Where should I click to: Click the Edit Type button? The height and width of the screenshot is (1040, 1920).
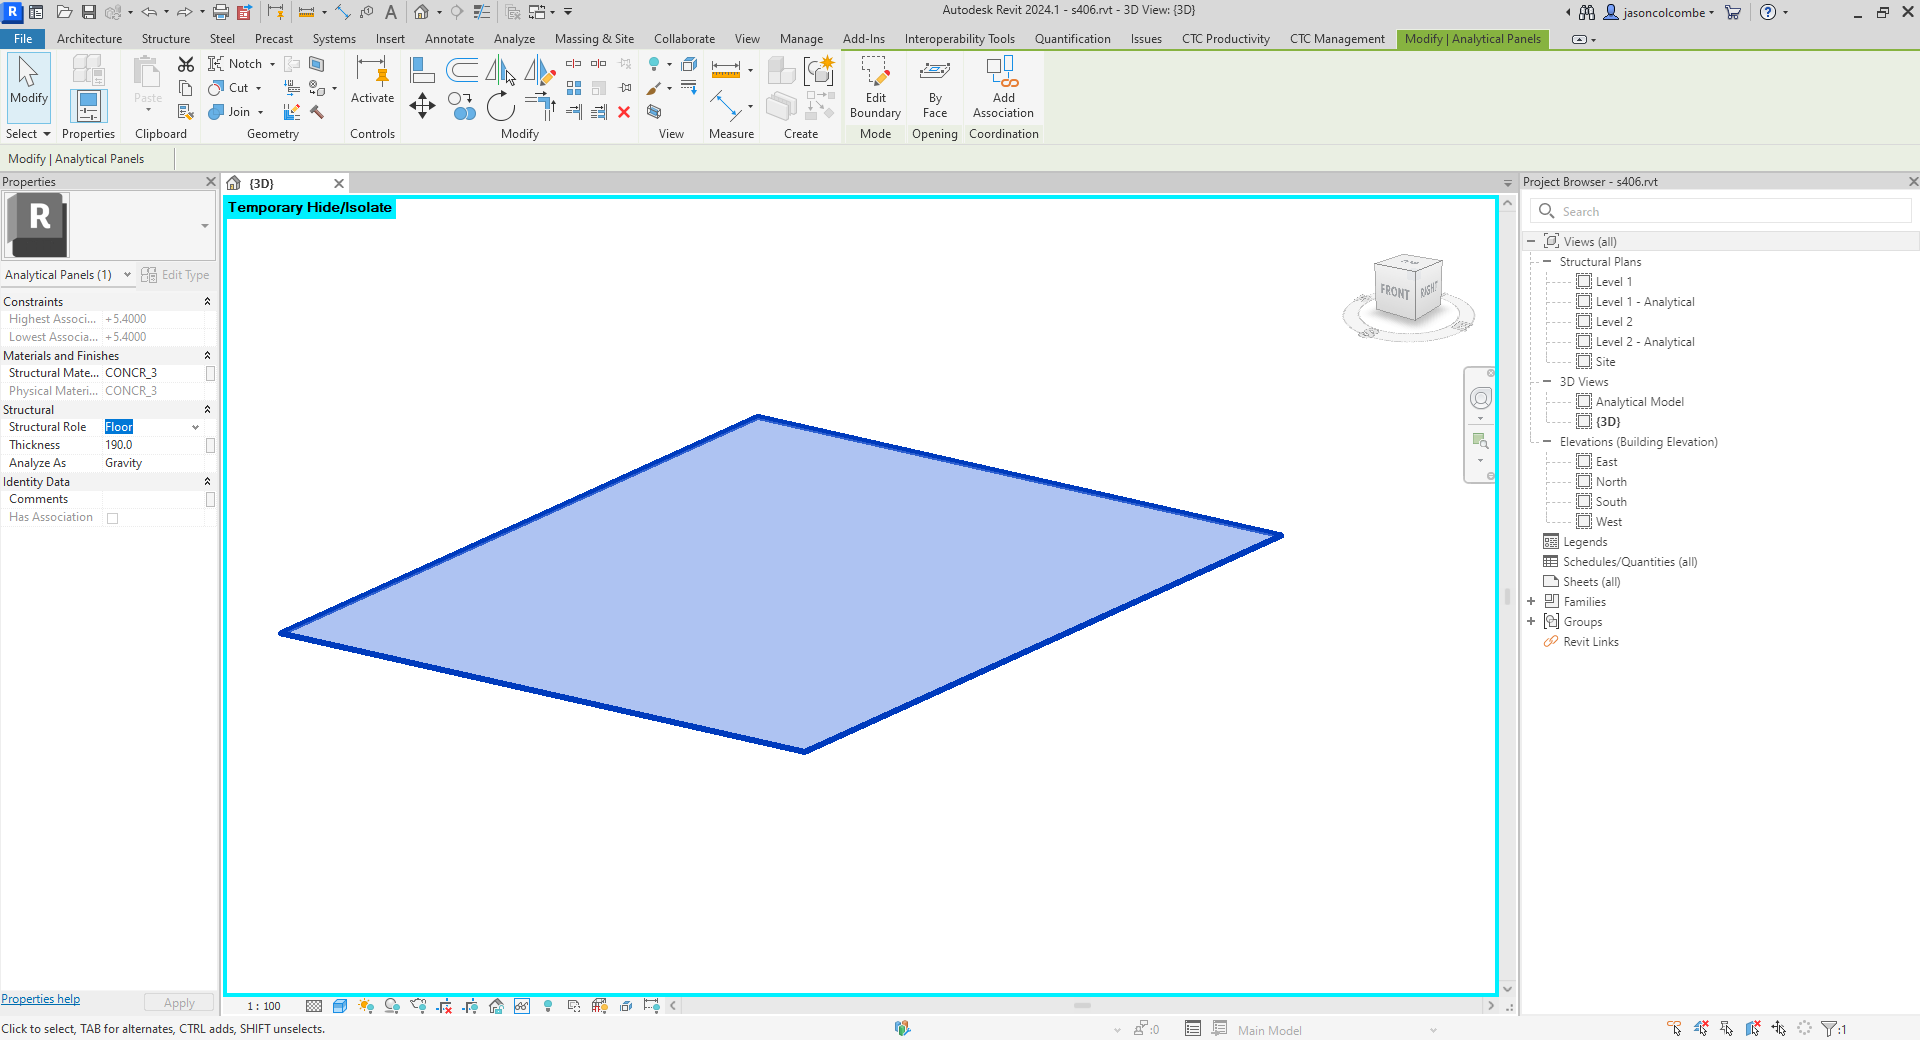[175, 275]
